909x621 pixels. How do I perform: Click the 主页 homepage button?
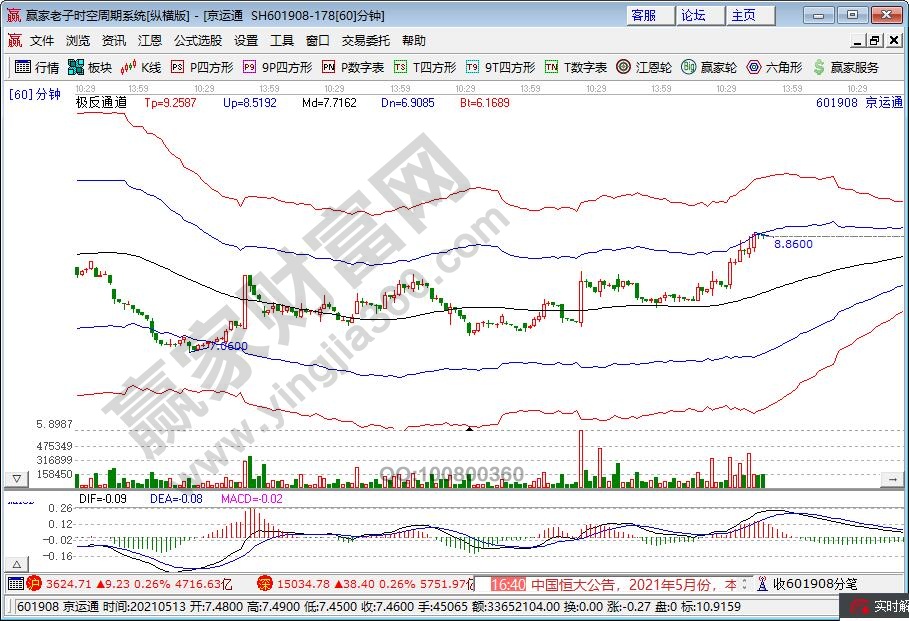click(x=743, y=15)
